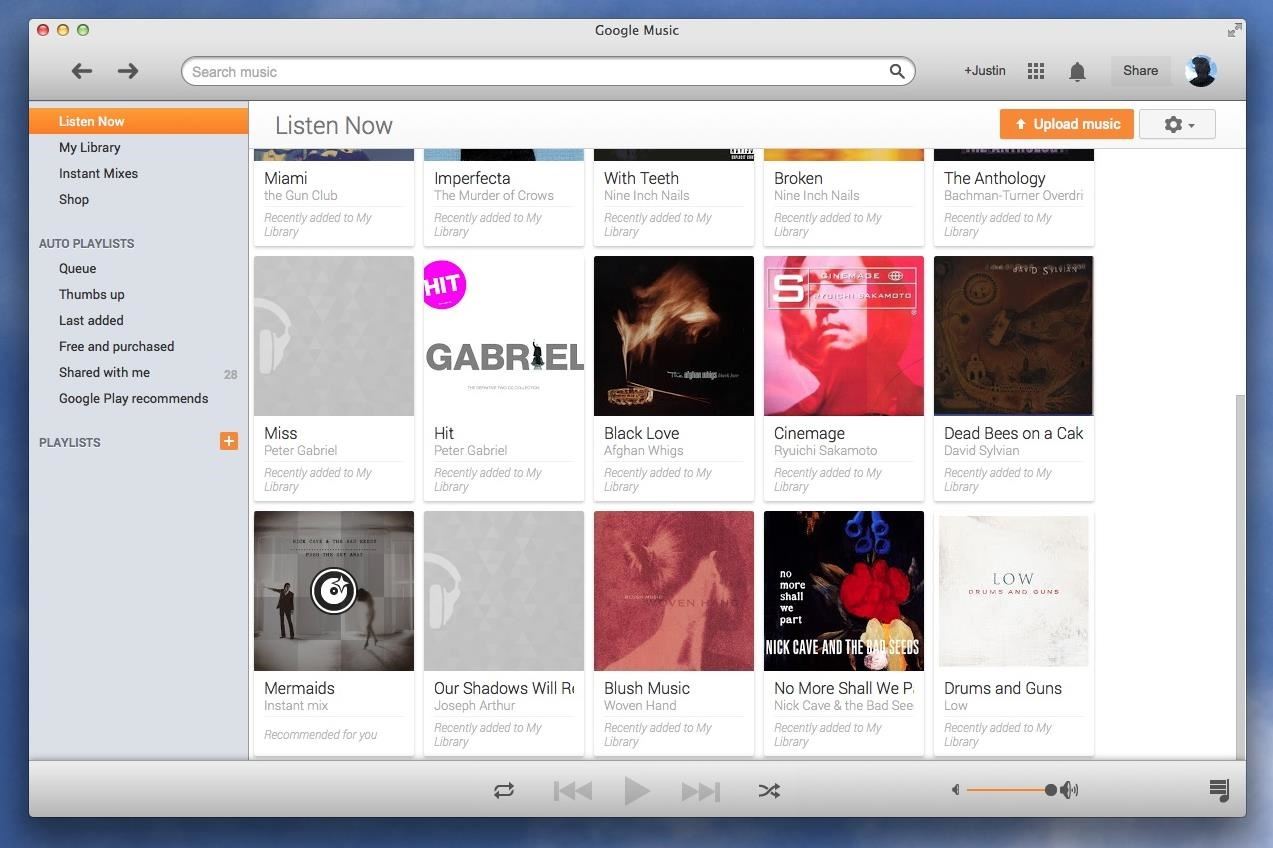Skip to next track
This screenshot has height=848, width=1273.
click(701, 791)
